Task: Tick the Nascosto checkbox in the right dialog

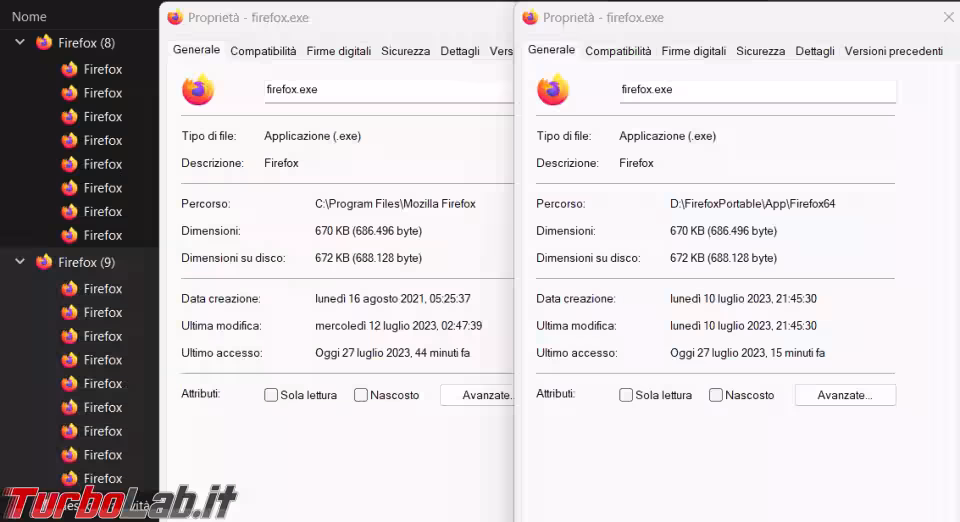Action: click(716, 395)
